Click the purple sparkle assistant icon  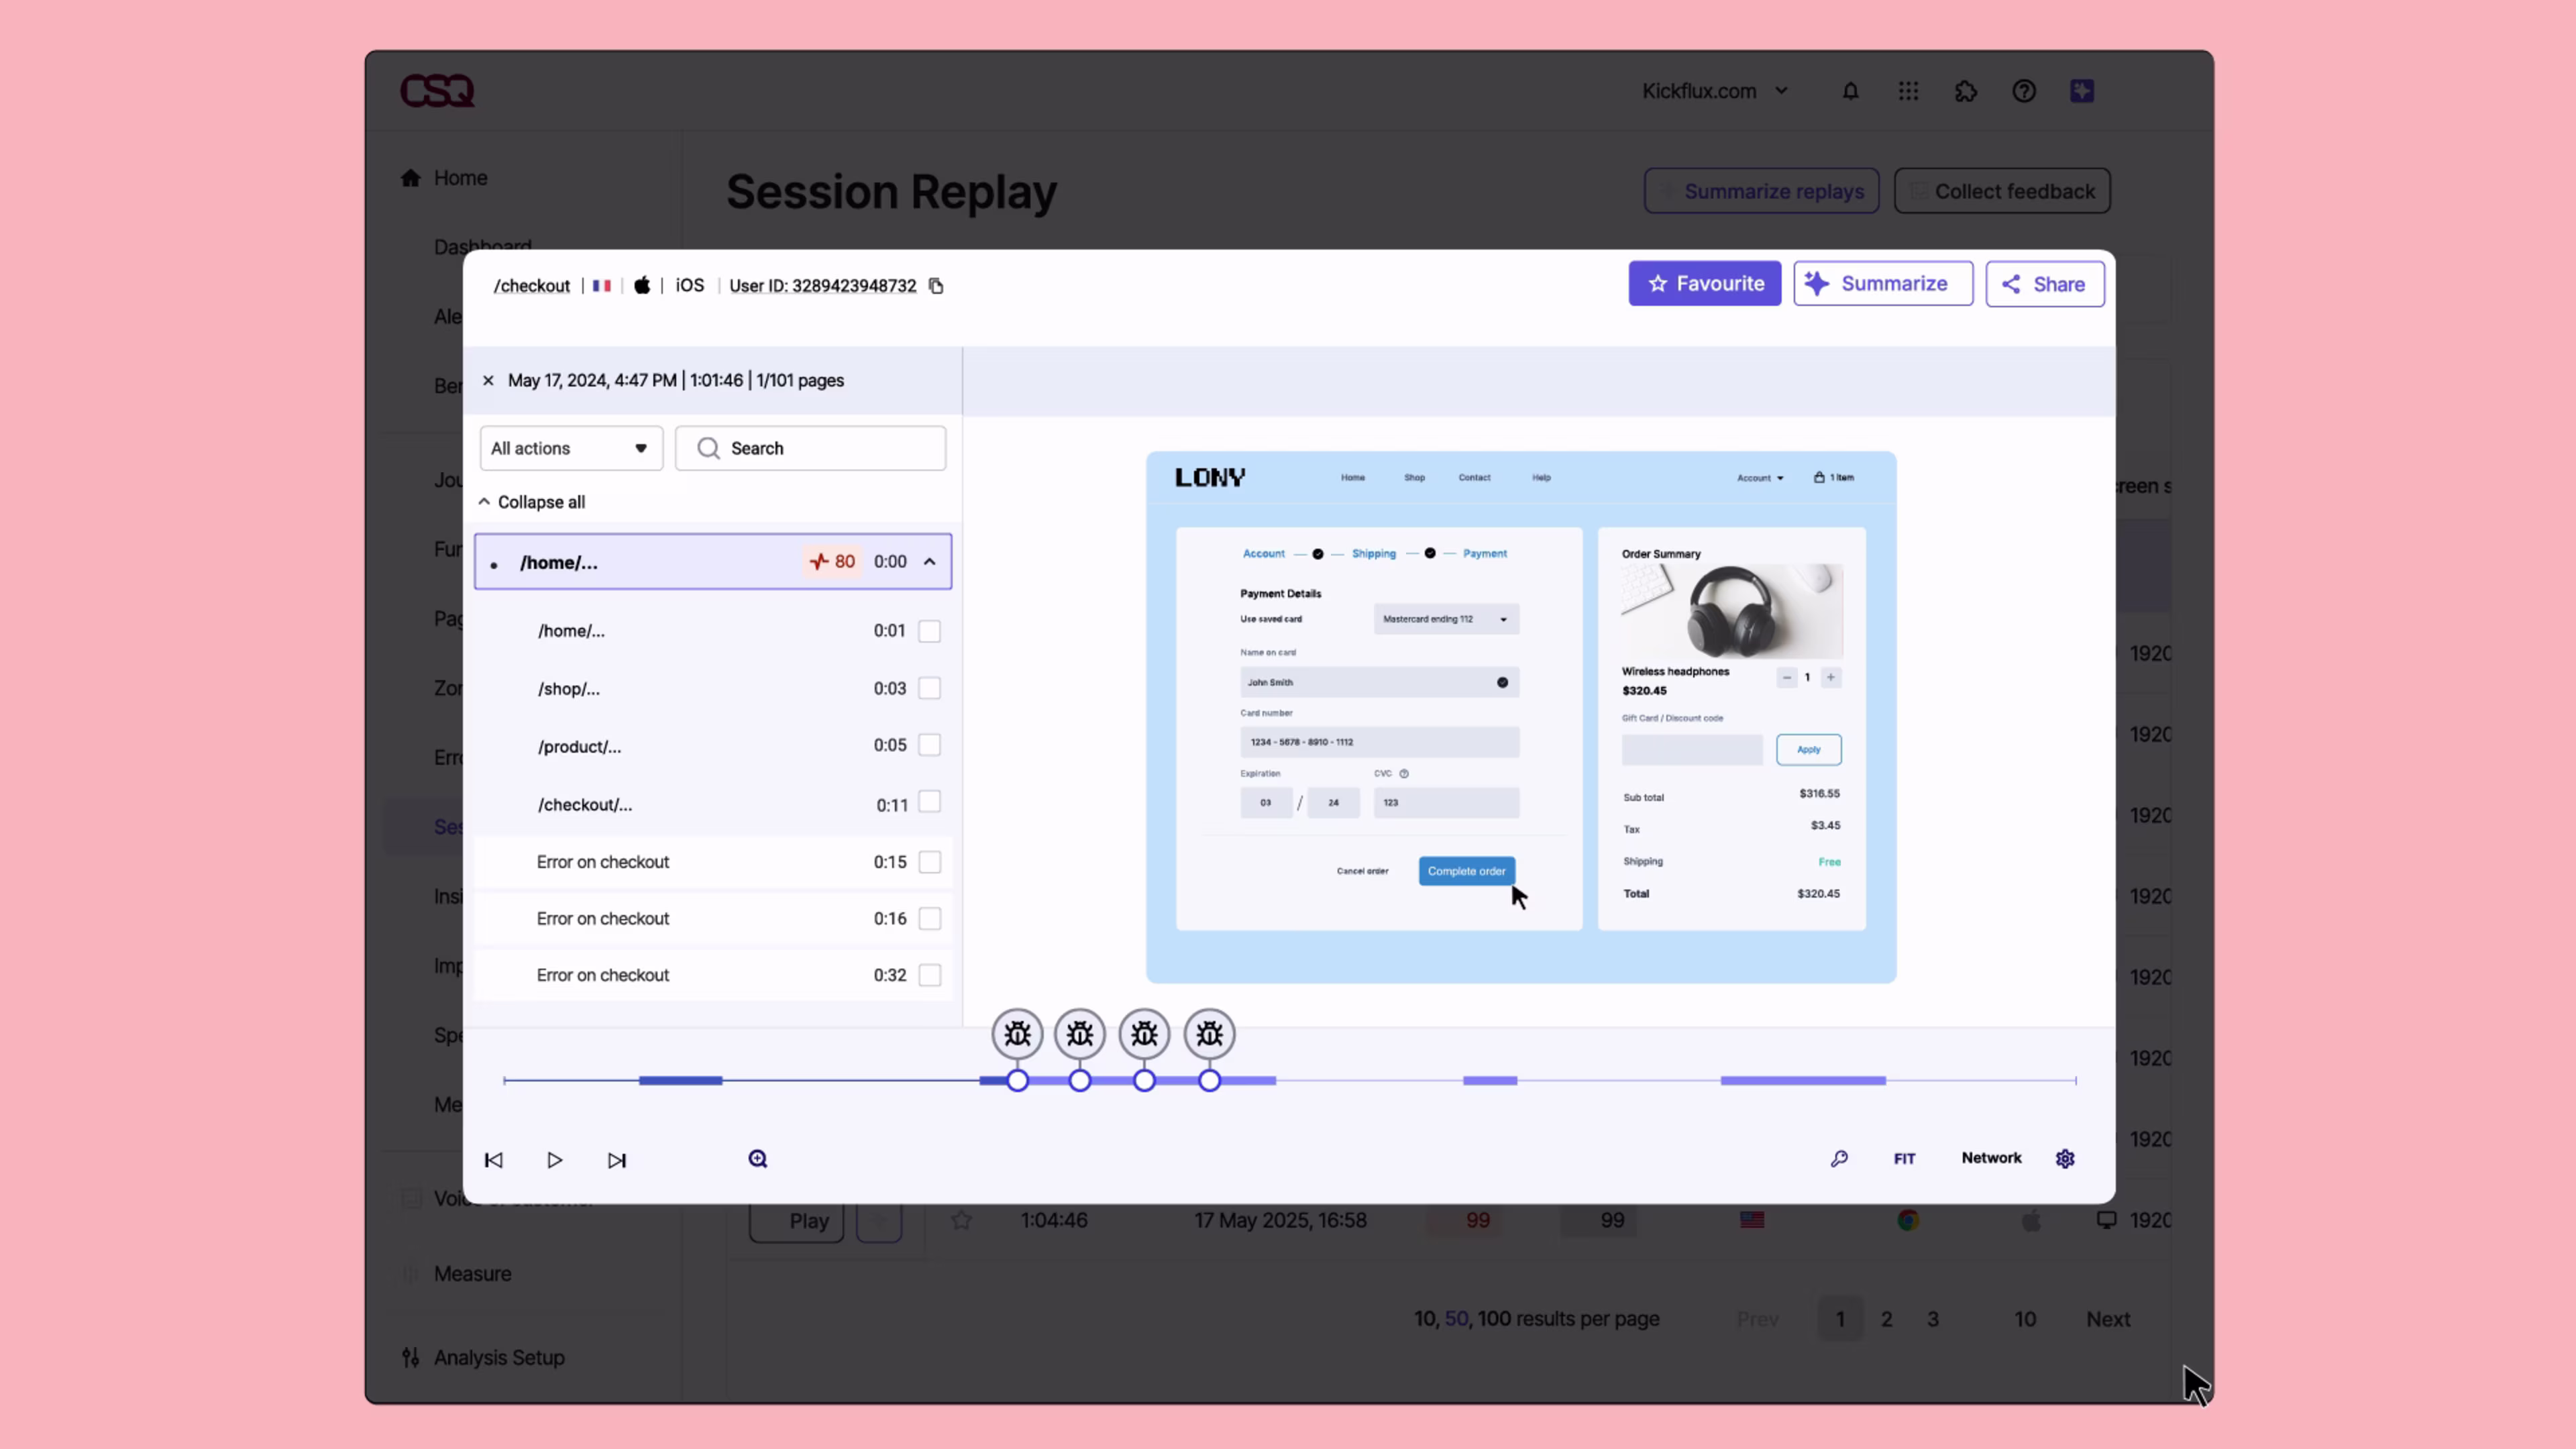pos(2082,91)
